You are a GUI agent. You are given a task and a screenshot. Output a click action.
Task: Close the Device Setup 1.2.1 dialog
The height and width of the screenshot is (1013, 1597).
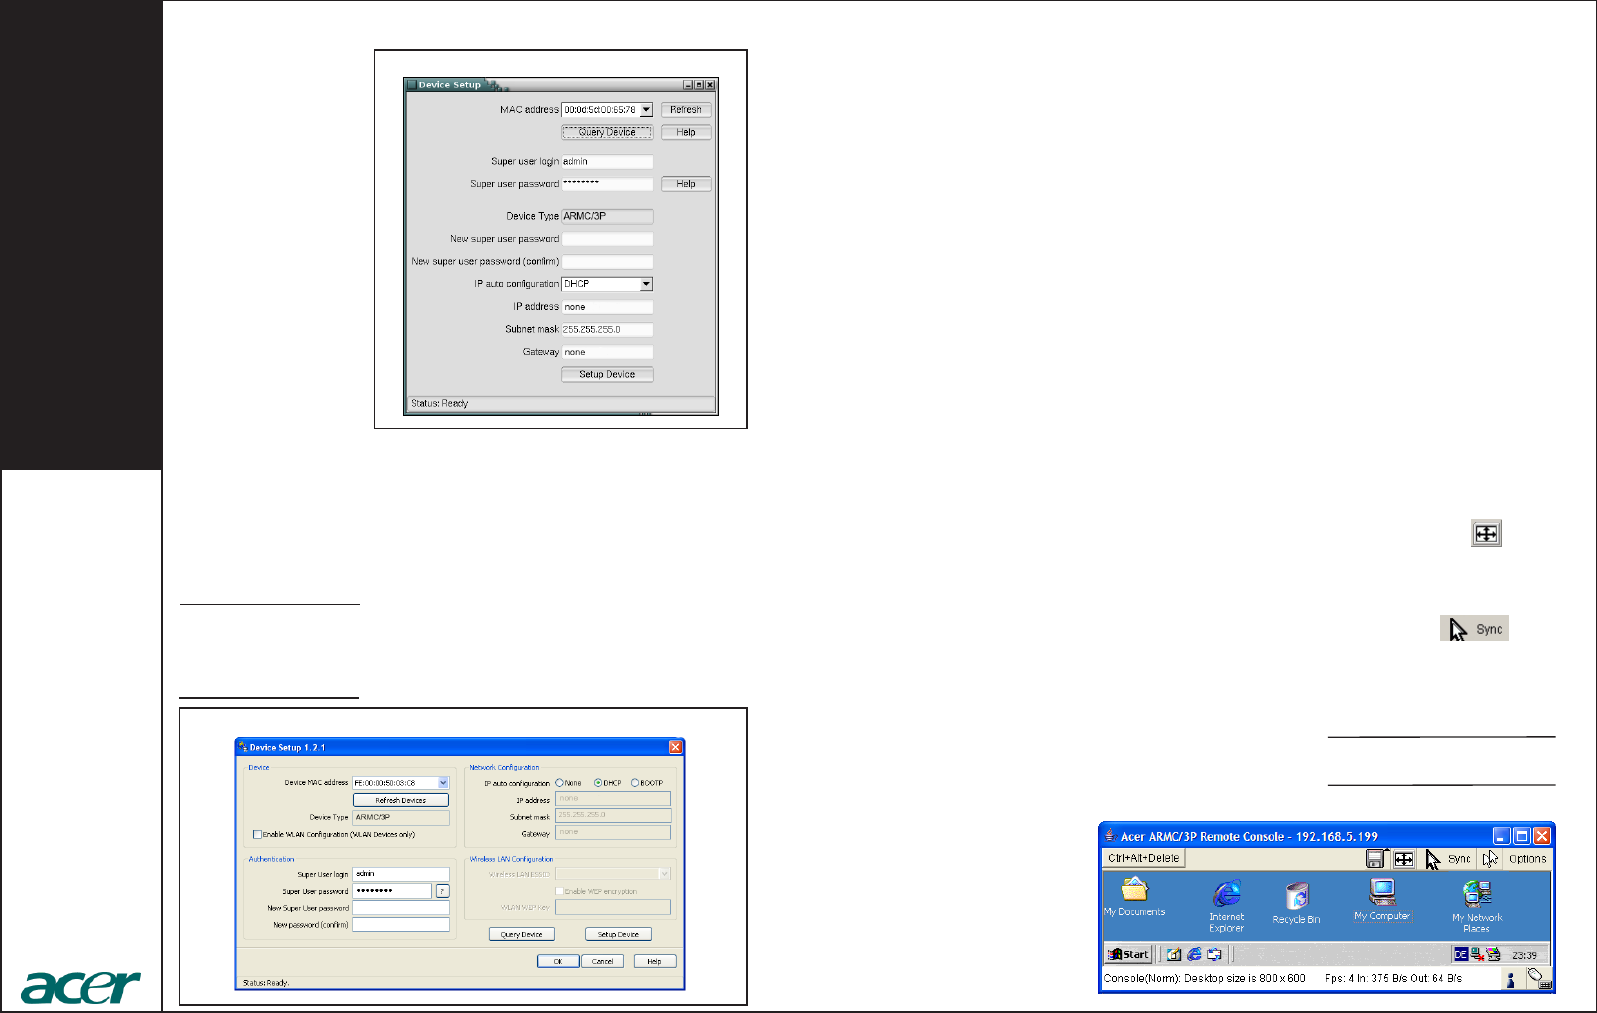point(676,747)
